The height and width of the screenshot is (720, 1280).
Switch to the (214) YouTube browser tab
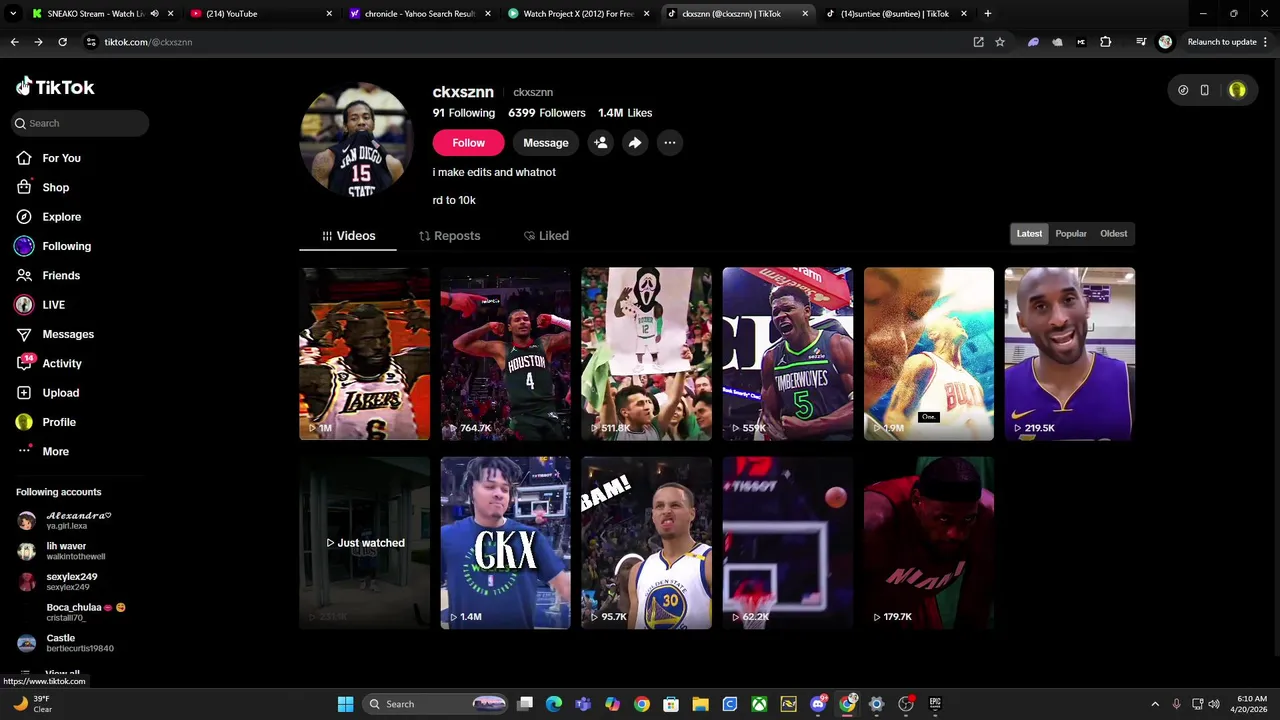[x=260, y=14]
